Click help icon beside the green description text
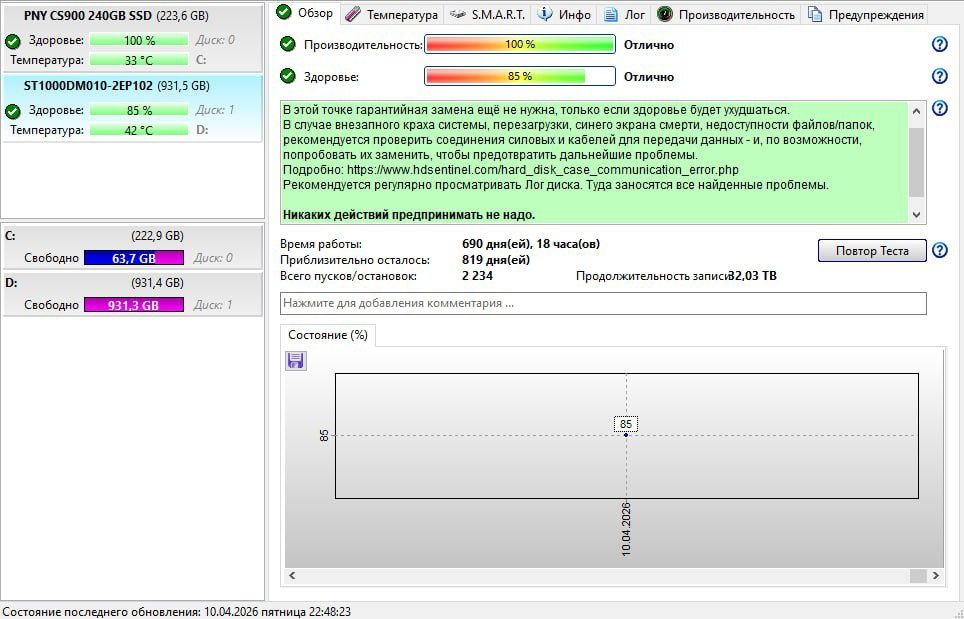Image resolution: width=964 pixels, height=619 pixels. point(939,108)
